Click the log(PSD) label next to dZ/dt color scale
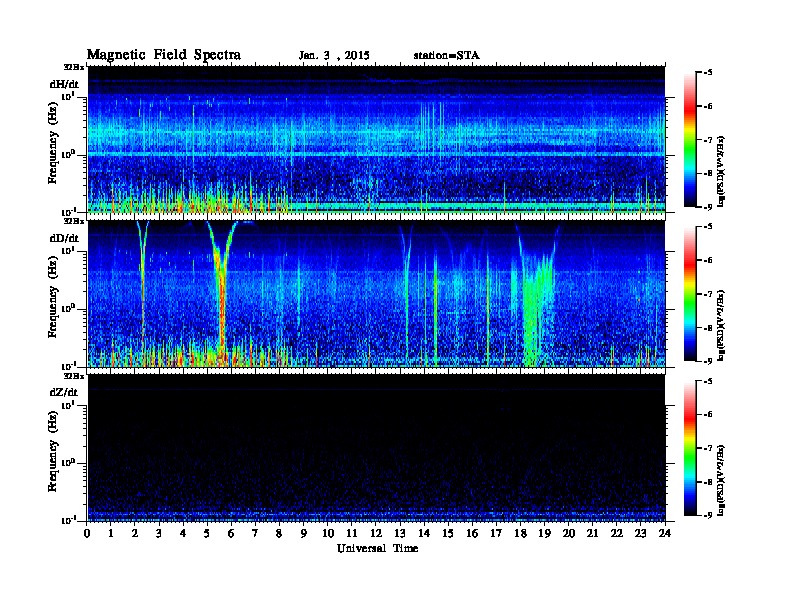The height and width of the screenshot is (612, 792). (x=721, y=480)
